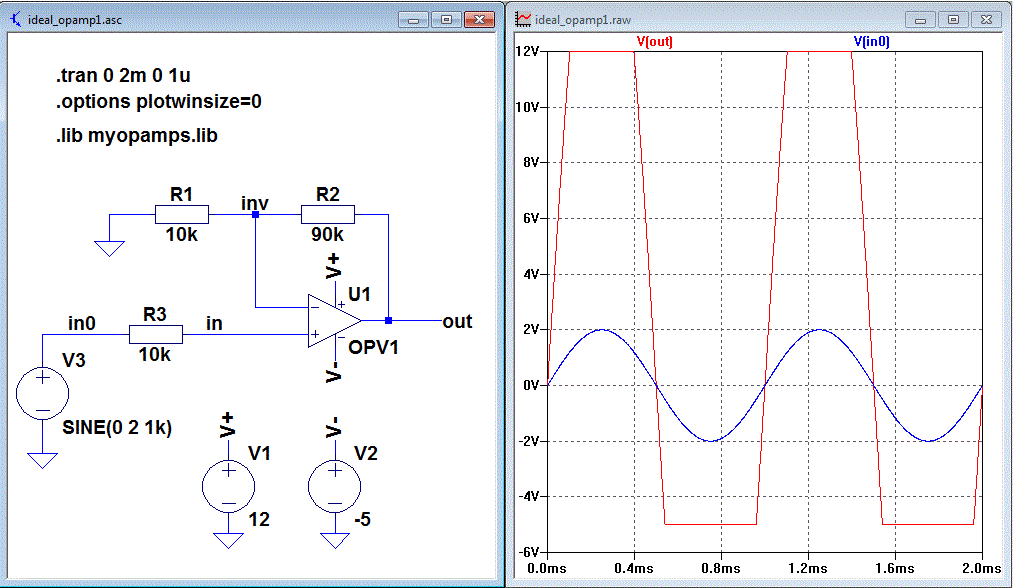Click the V3 reference designator label

pos(74,361)
